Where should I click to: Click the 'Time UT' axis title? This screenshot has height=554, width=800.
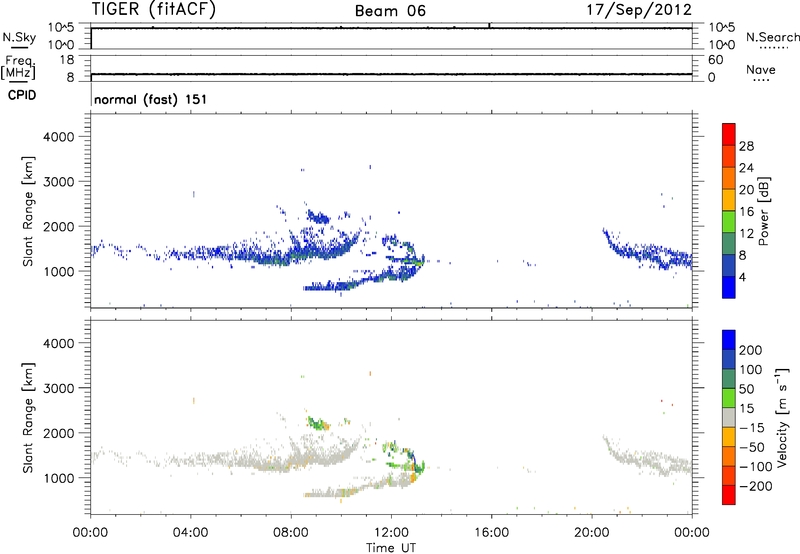(x=391, y=548)
